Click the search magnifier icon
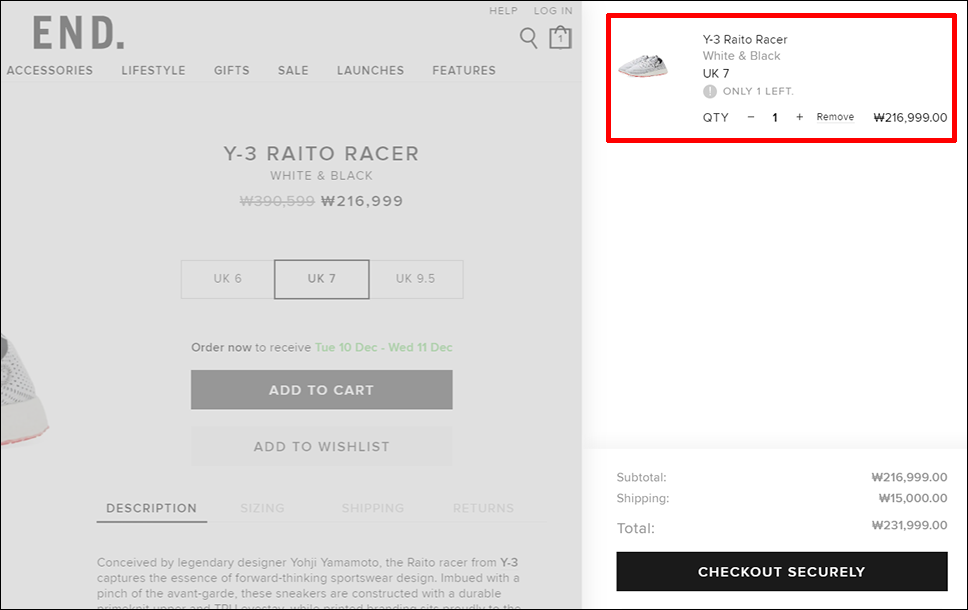Screen dimensions: 968x610 [528, 38]
